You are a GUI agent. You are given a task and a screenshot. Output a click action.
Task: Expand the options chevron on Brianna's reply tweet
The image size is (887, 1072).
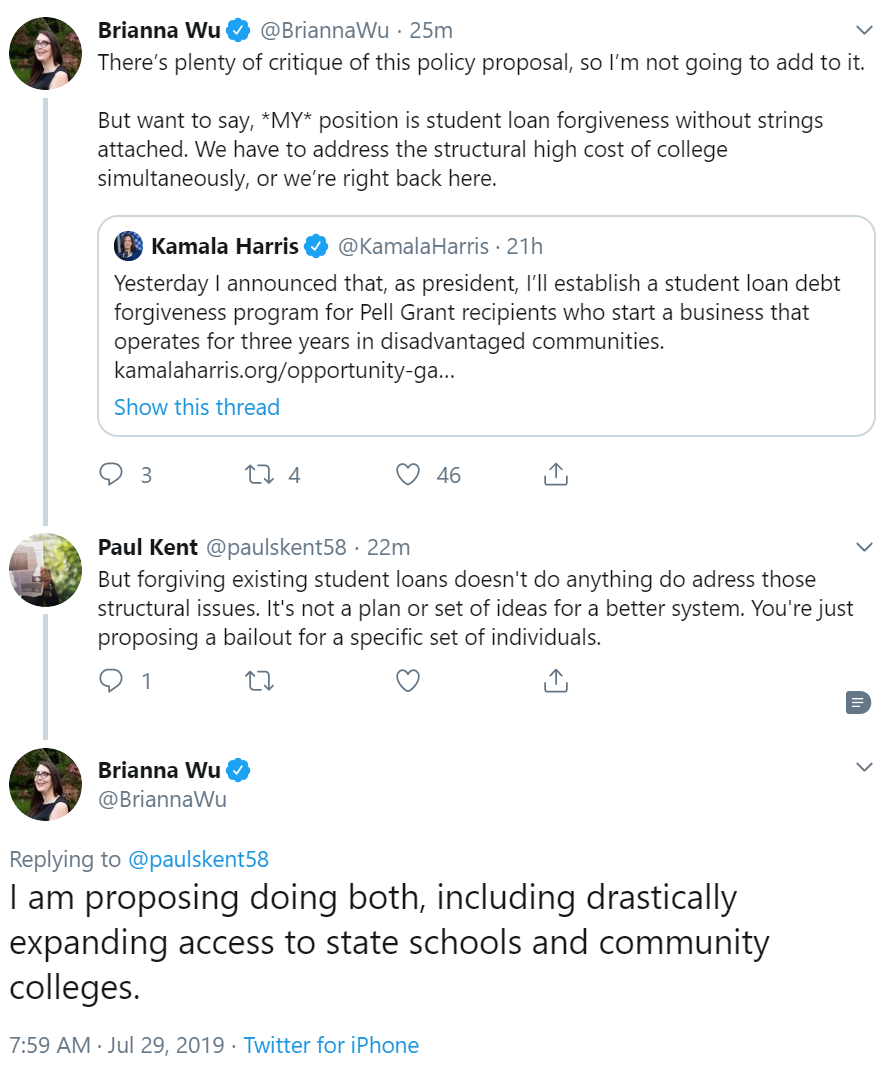[864, 767]
